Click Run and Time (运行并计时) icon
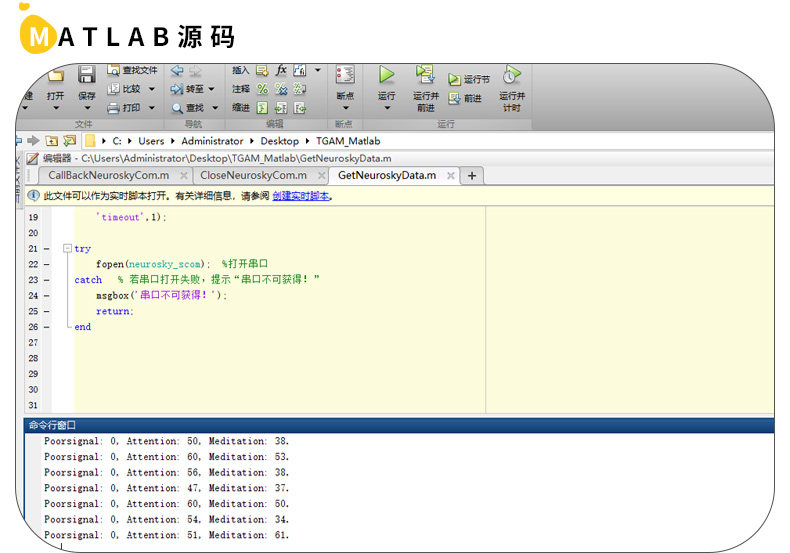The width and height of the screenshot is (790, 553). [511, 75]
